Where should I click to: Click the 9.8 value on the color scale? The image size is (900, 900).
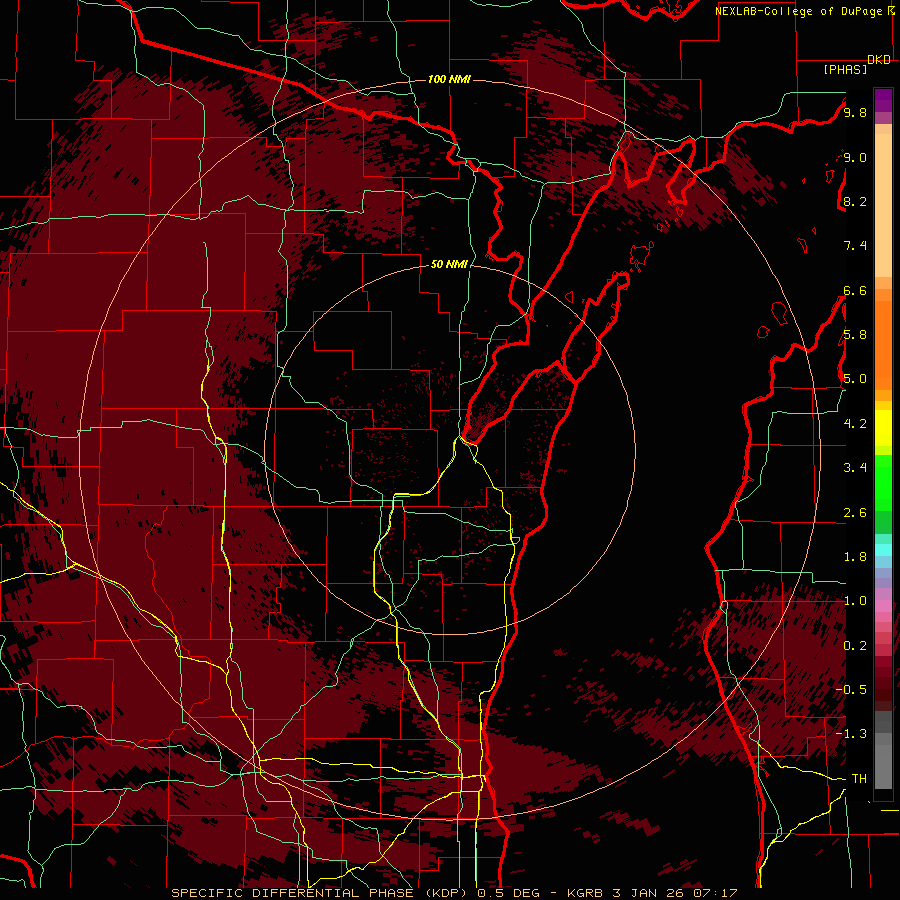point(855,113)
